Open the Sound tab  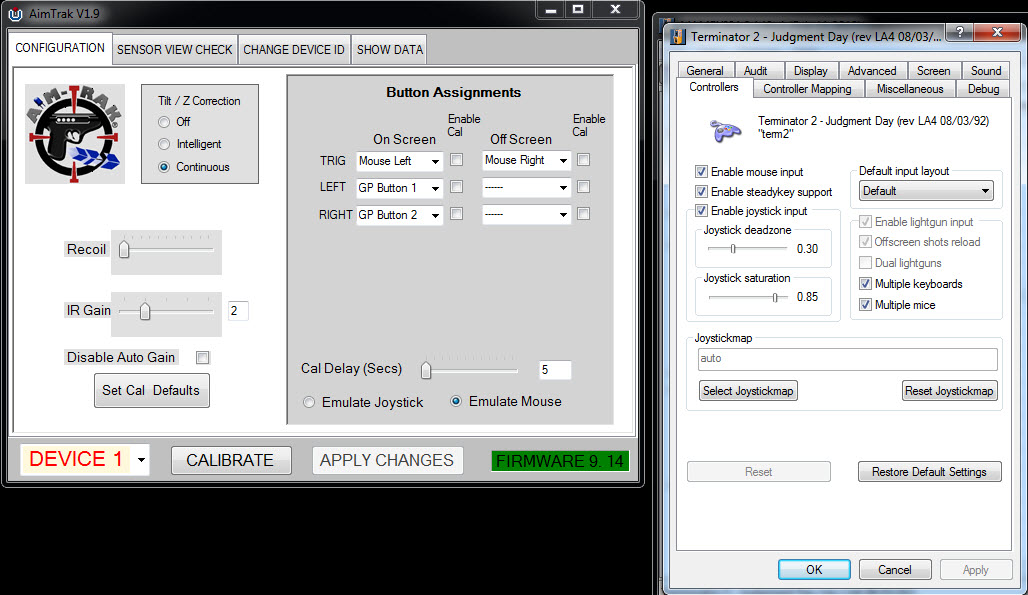(986, 71)
